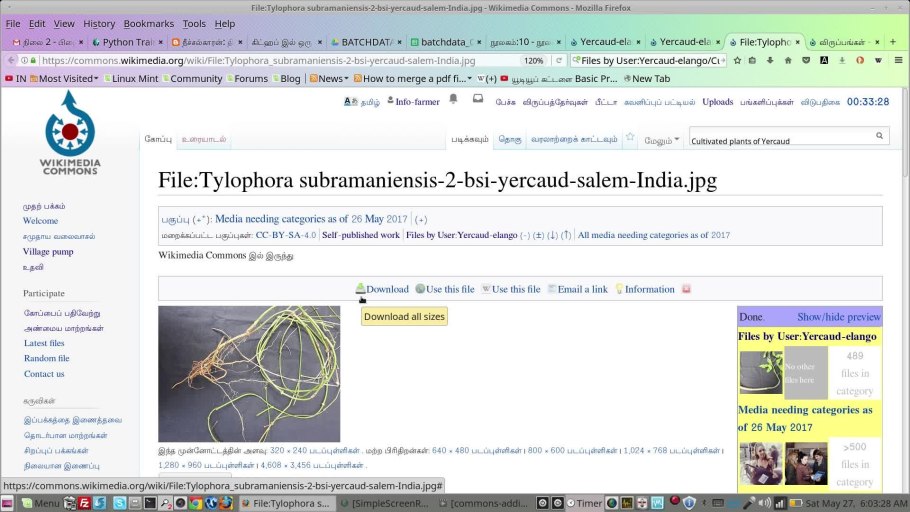910x512 pixels.
Task: Switch to the Python Trai browser tab
Action: (125, 43)
